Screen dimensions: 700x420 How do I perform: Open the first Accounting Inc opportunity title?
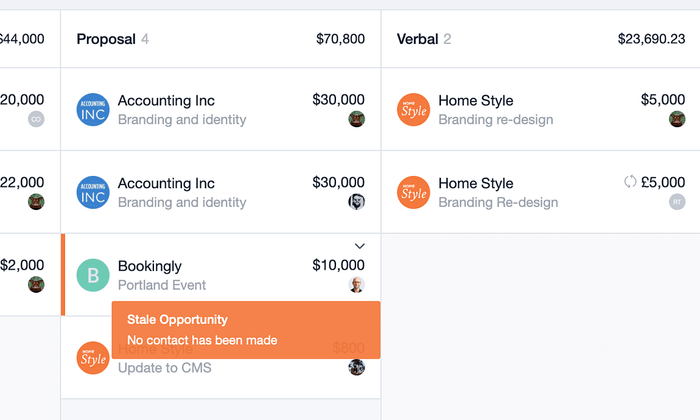[x=166, y=100]
